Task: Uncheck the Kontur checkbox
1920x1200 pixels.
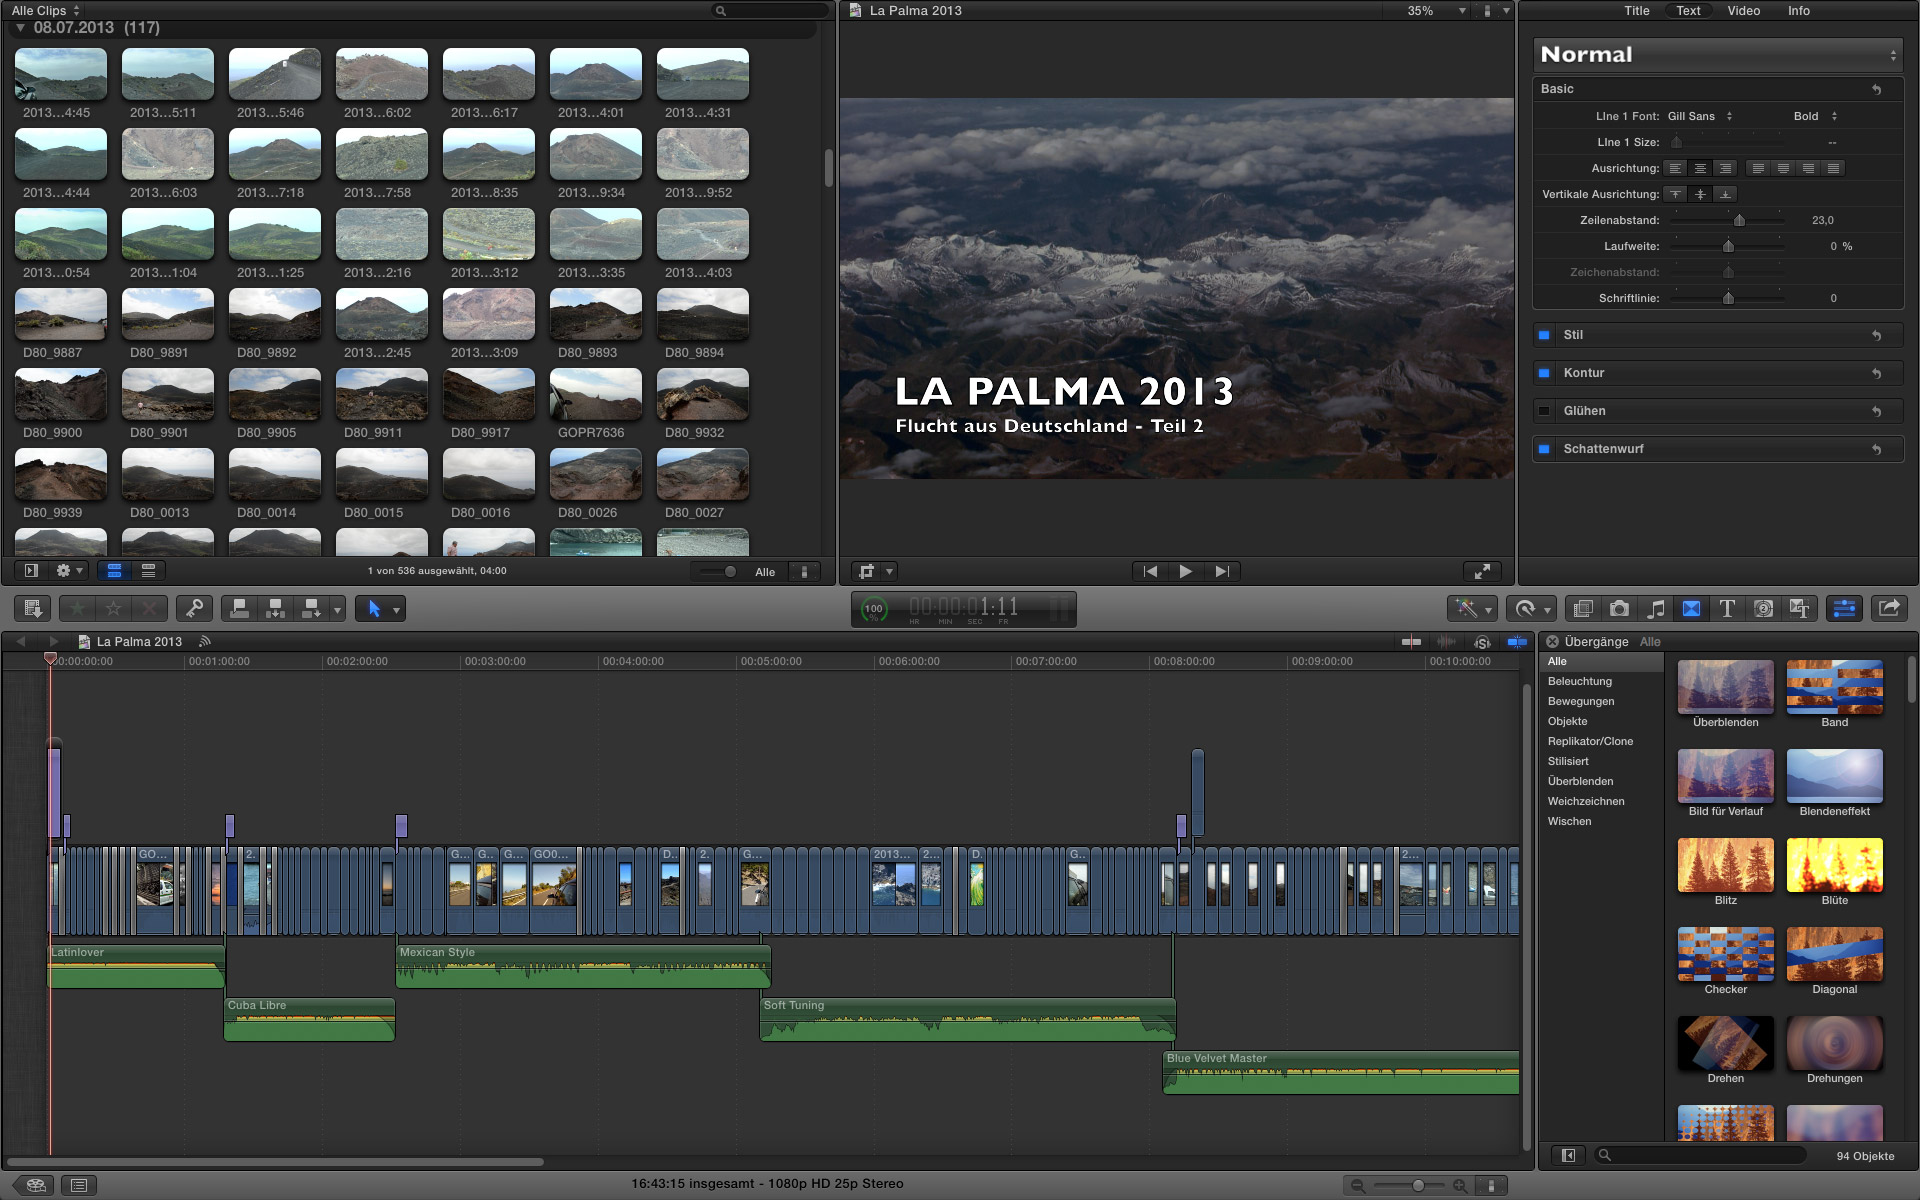Action: tap(1544, 373)
